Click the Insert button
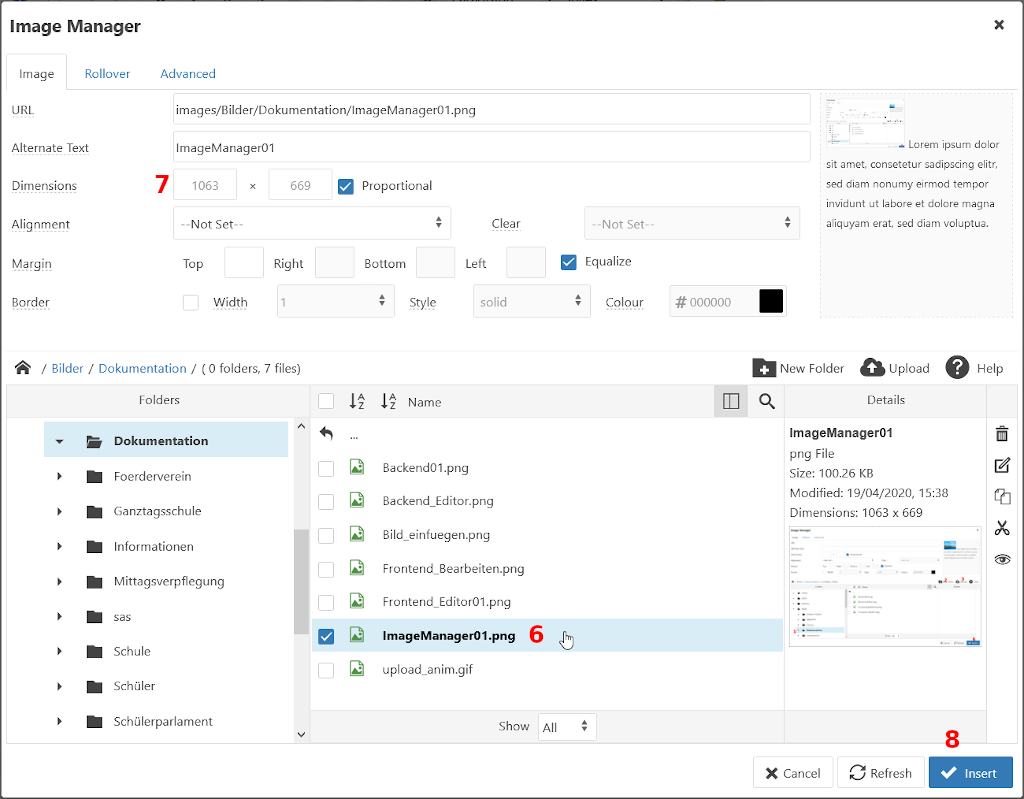This screenshot has height=799, width=1024. tap(970, 773)
